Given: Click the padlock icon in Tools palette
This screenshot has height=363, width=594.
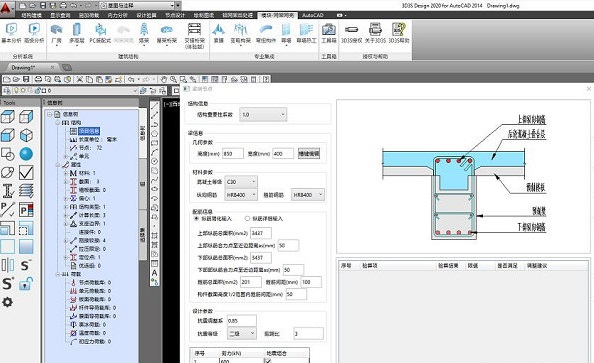Looking at the screenshot, I should click(x=26, y=283).
